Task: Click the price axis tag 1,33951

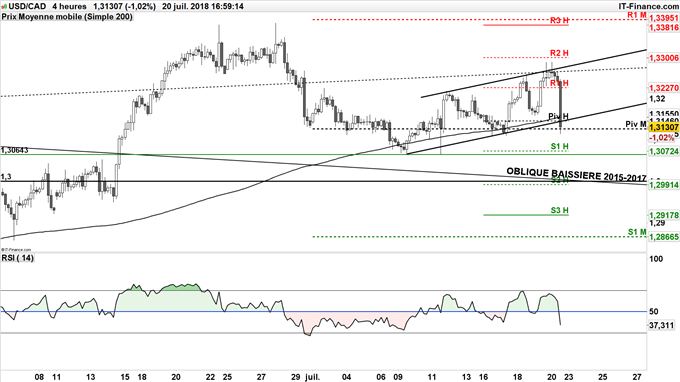Action: [664, 18]
